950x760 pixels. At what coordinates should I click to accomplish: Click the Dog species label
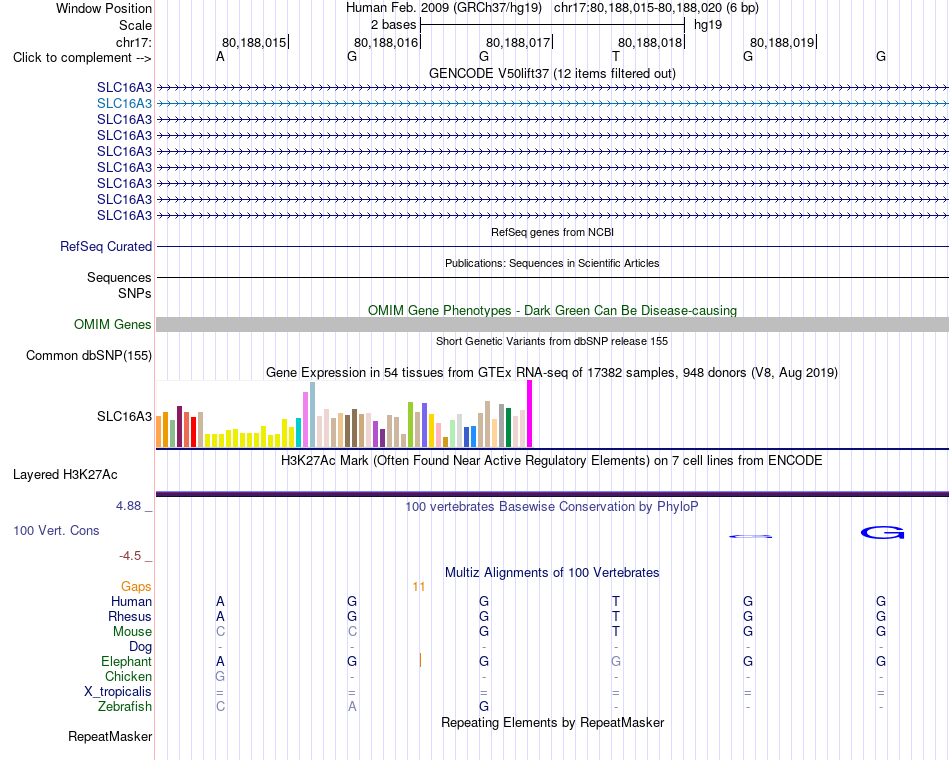coord(140,647)
